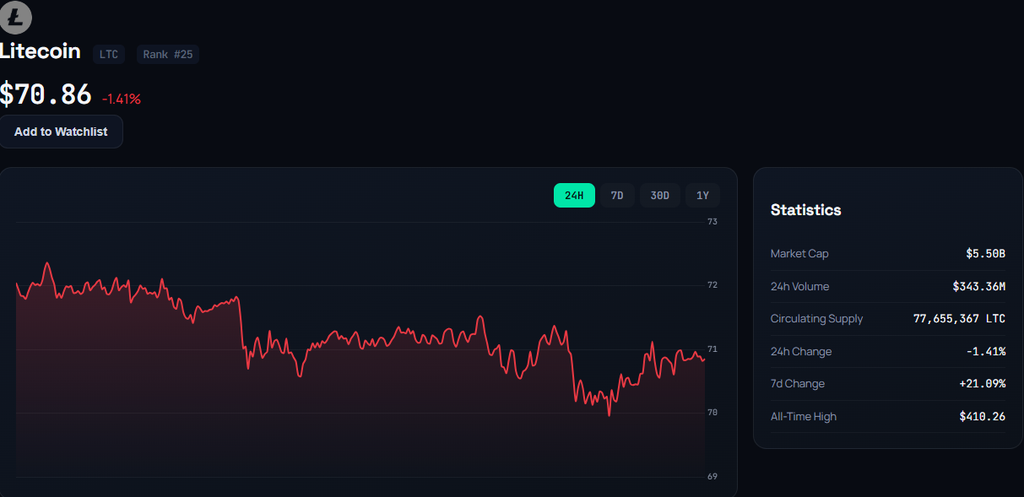
Task: Click the 71 axis label on chart
Action: click(x=712, y=349)
